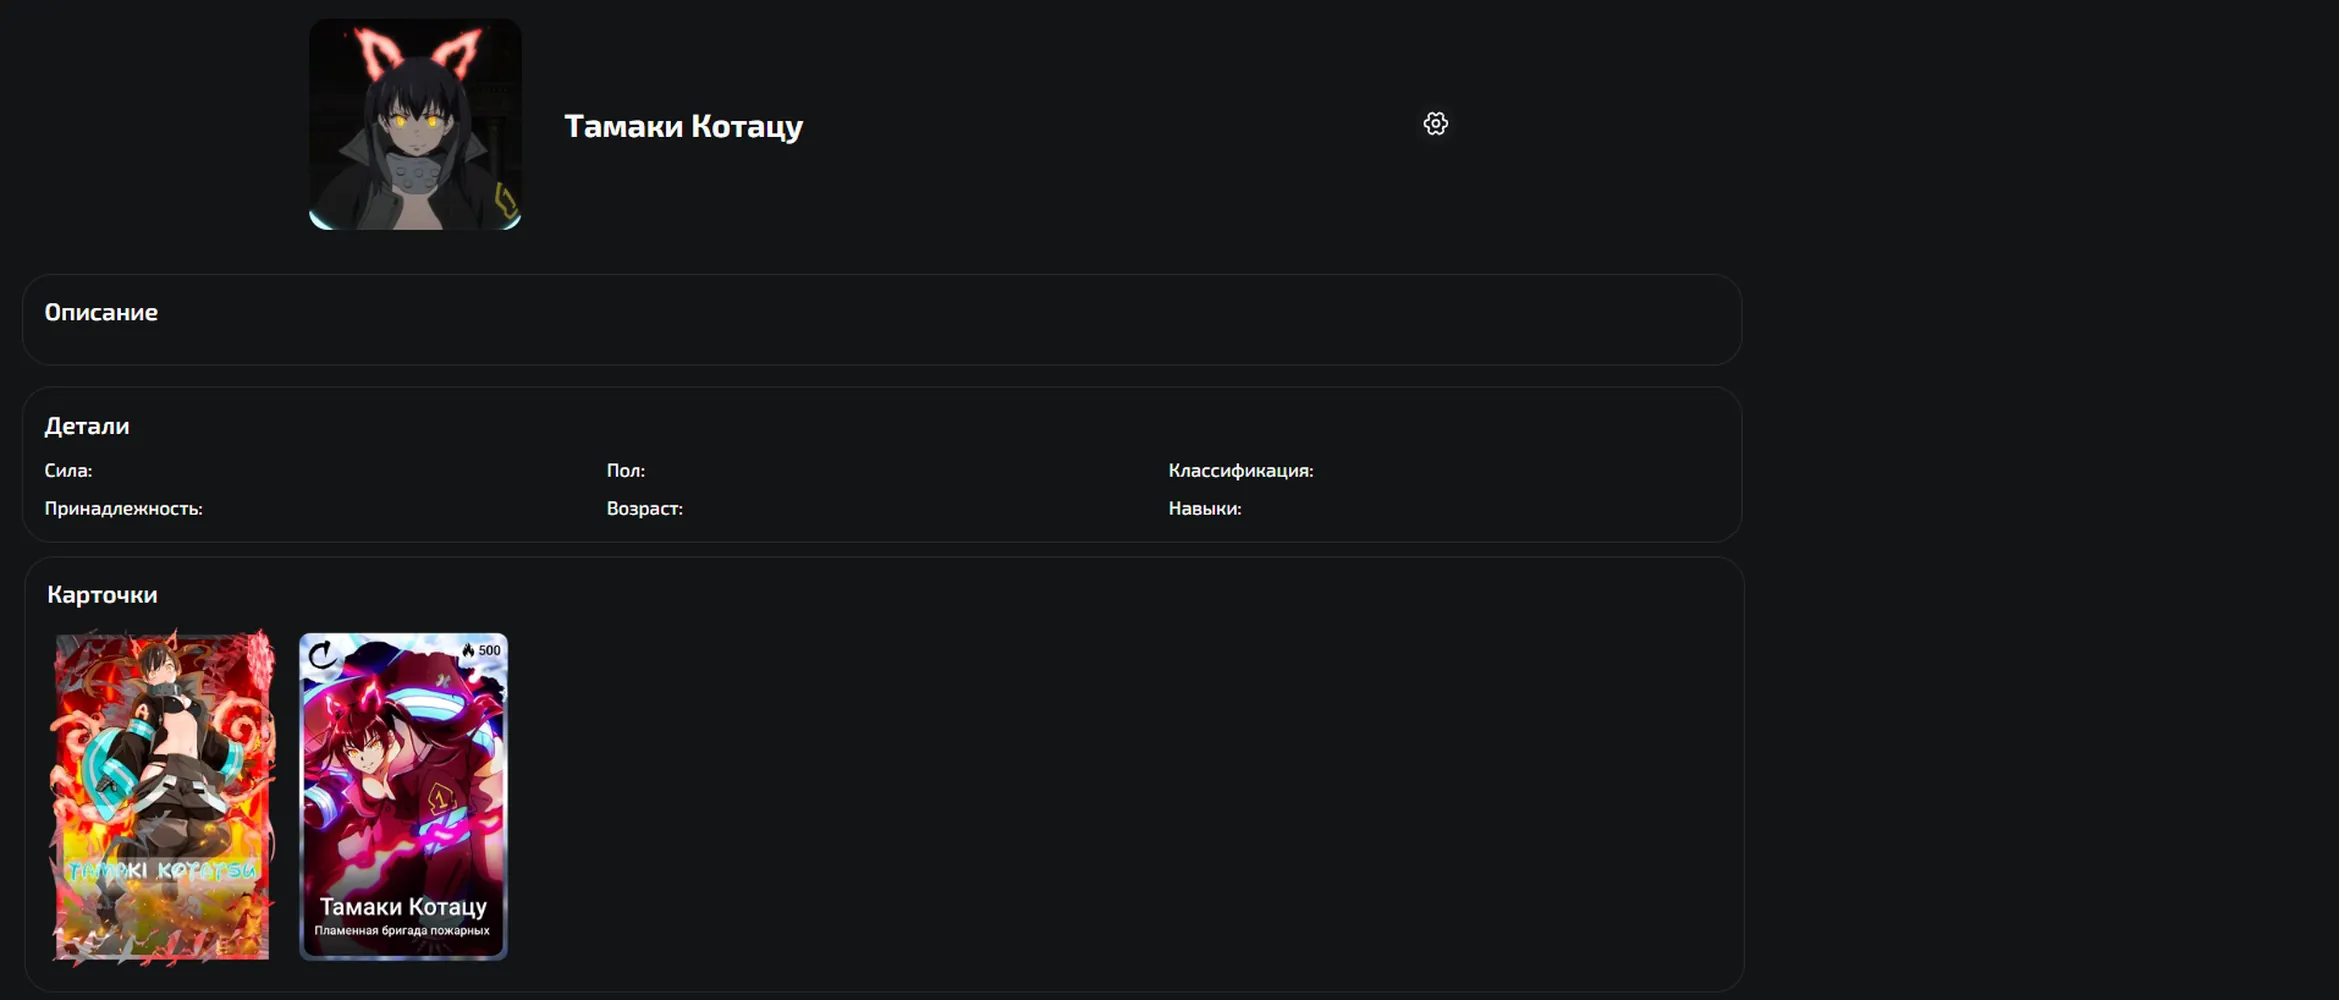2339x1000 pixels.
Task: Click the Возраст: field label
Action: point(645,509)
